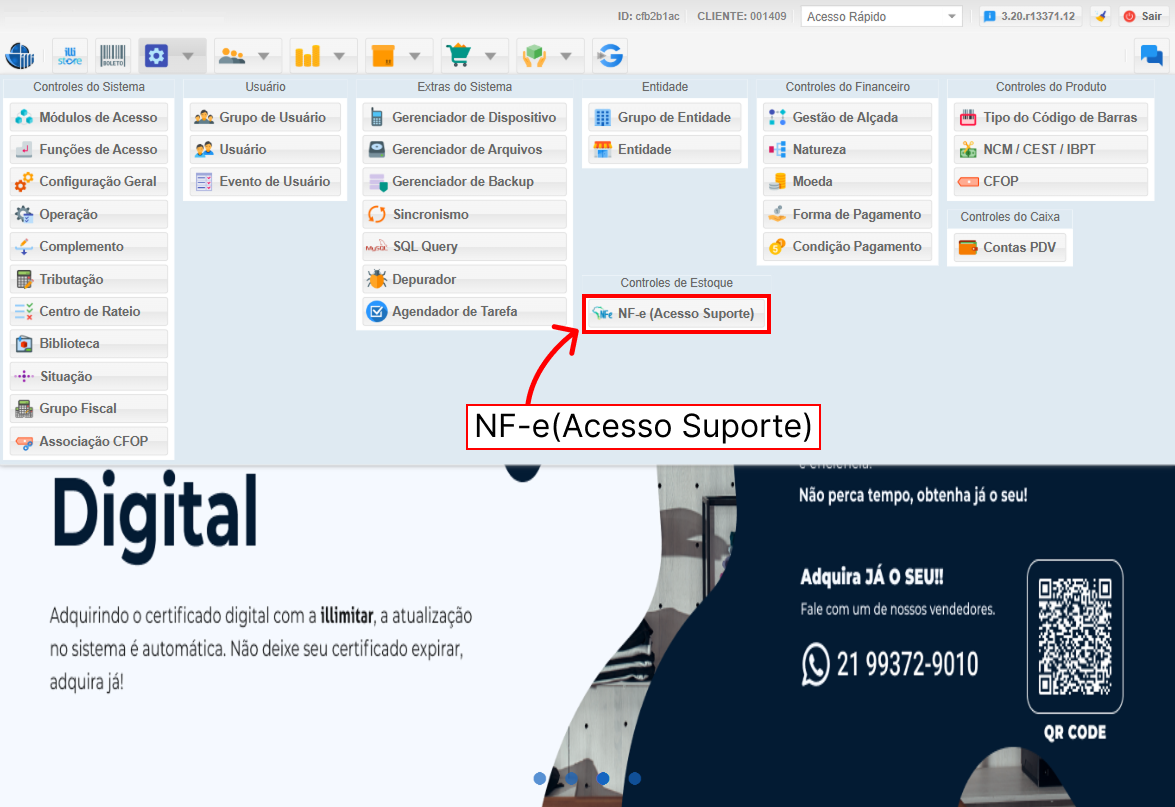Image resolution: width=1175 pixels, height=807 pixels.
Task: Click the Boleto barcode icon
Action: (113, 56)
